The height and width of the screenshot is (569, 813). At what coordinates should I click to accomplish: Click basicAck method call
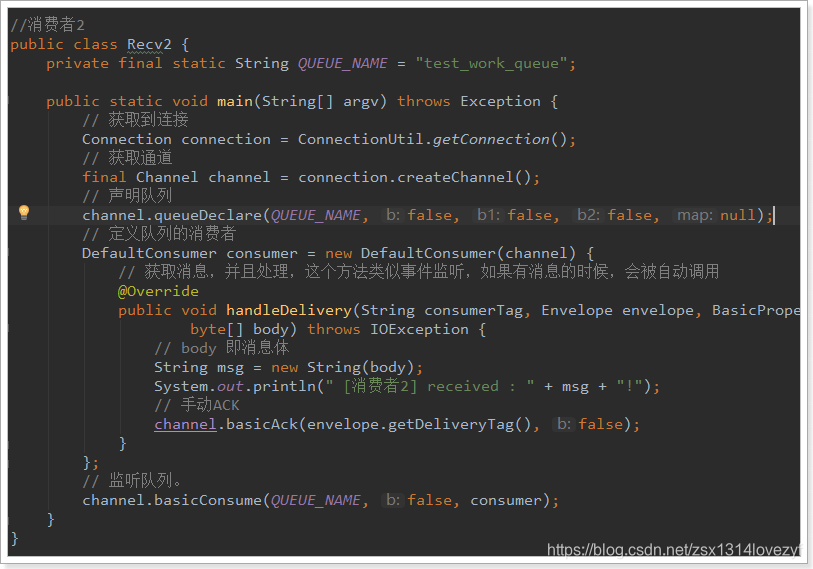[262, 424]
